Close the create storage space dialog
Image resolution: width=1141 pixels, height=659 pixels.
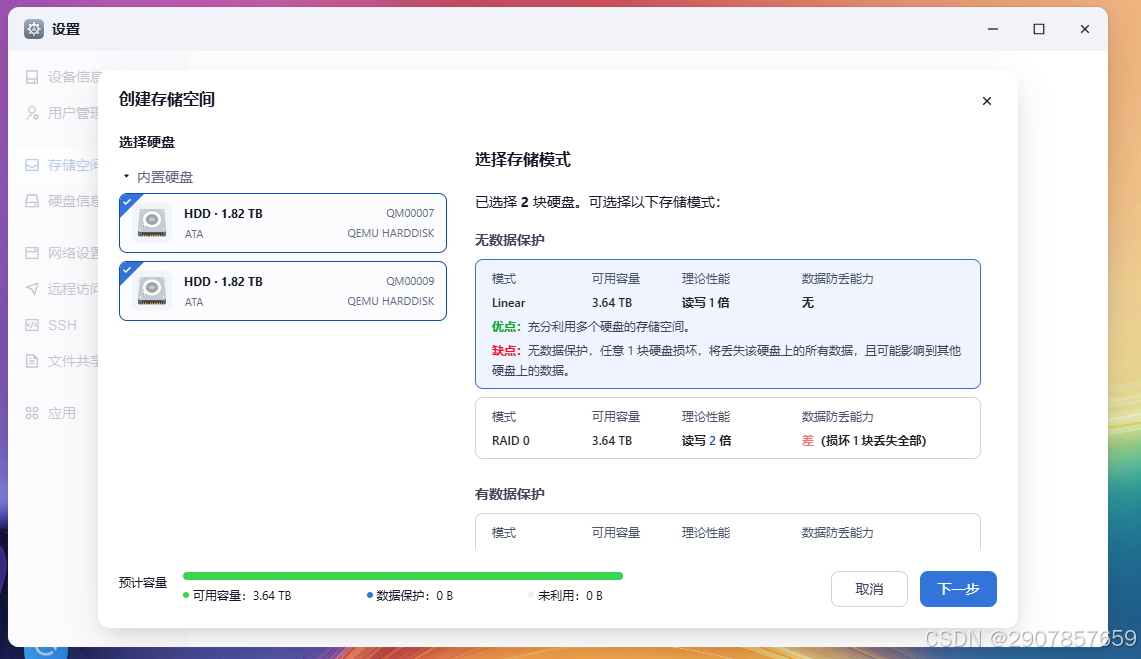(987, 101)
